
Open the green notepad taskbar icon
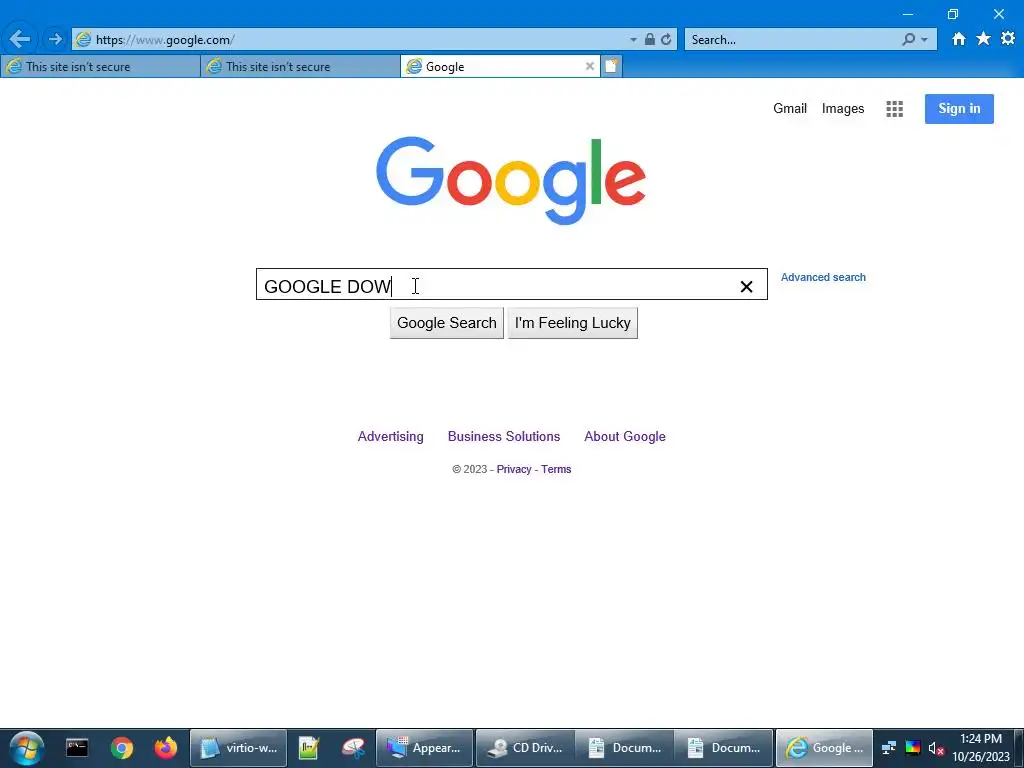pos(308,748)
